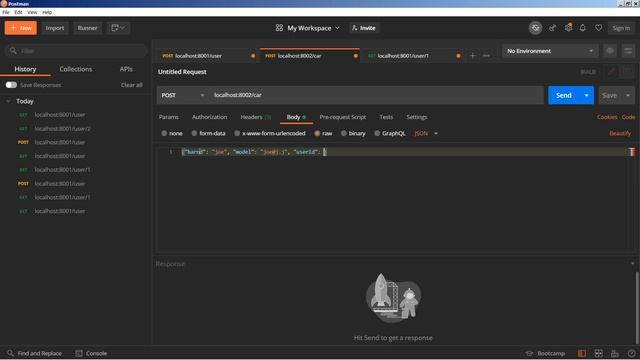
Task: Click the Find and Replace search icon
Action: (x=11, y=353)
